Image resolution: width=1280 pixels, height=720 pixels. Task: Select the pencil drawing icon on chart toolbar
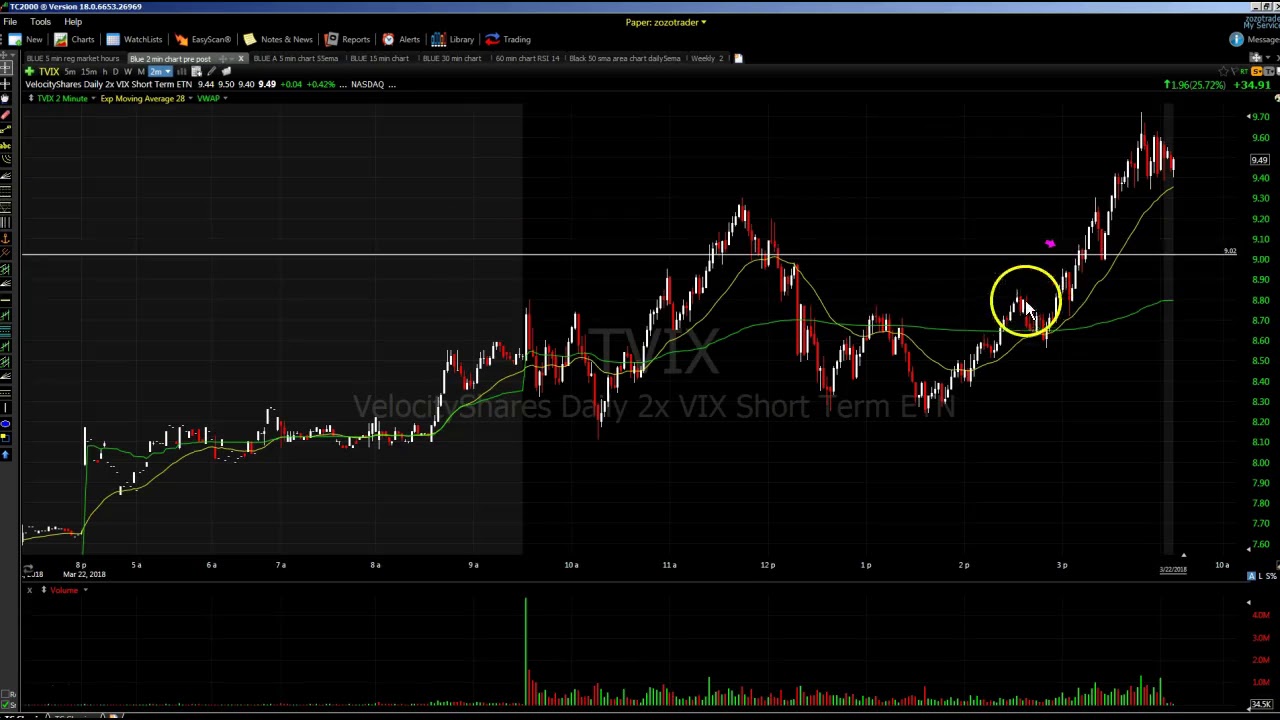tap(211, 71)
